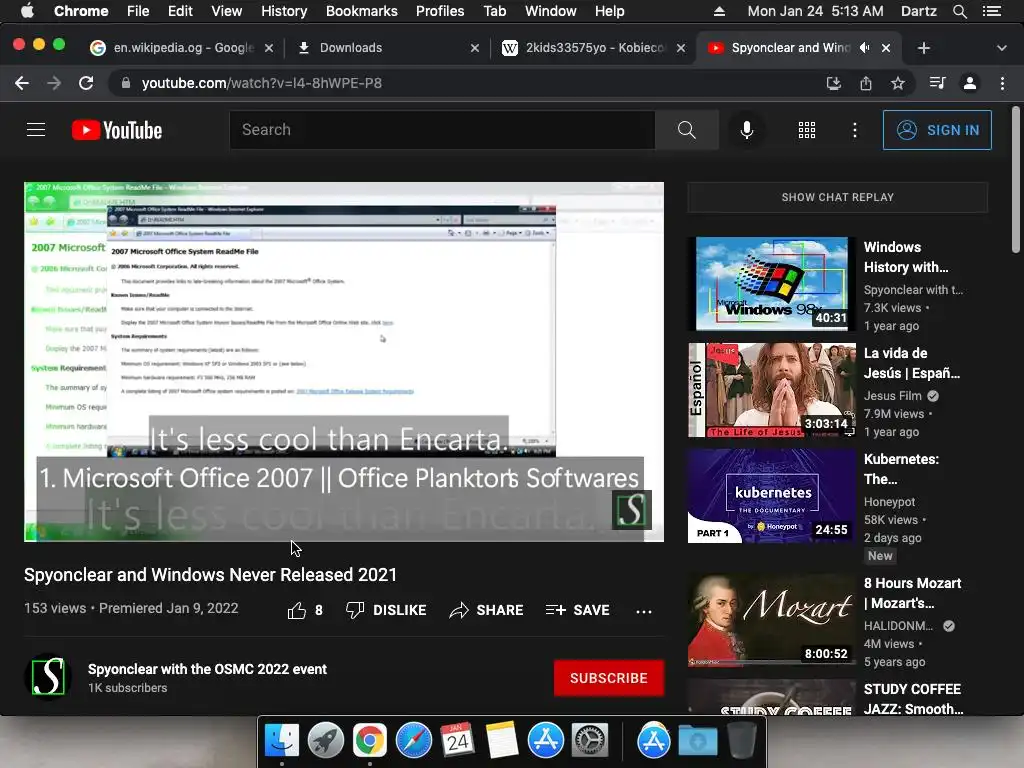Switch to en.wikipedia.og Google tab
The image size is (1024, 768).
coord(182,48)
